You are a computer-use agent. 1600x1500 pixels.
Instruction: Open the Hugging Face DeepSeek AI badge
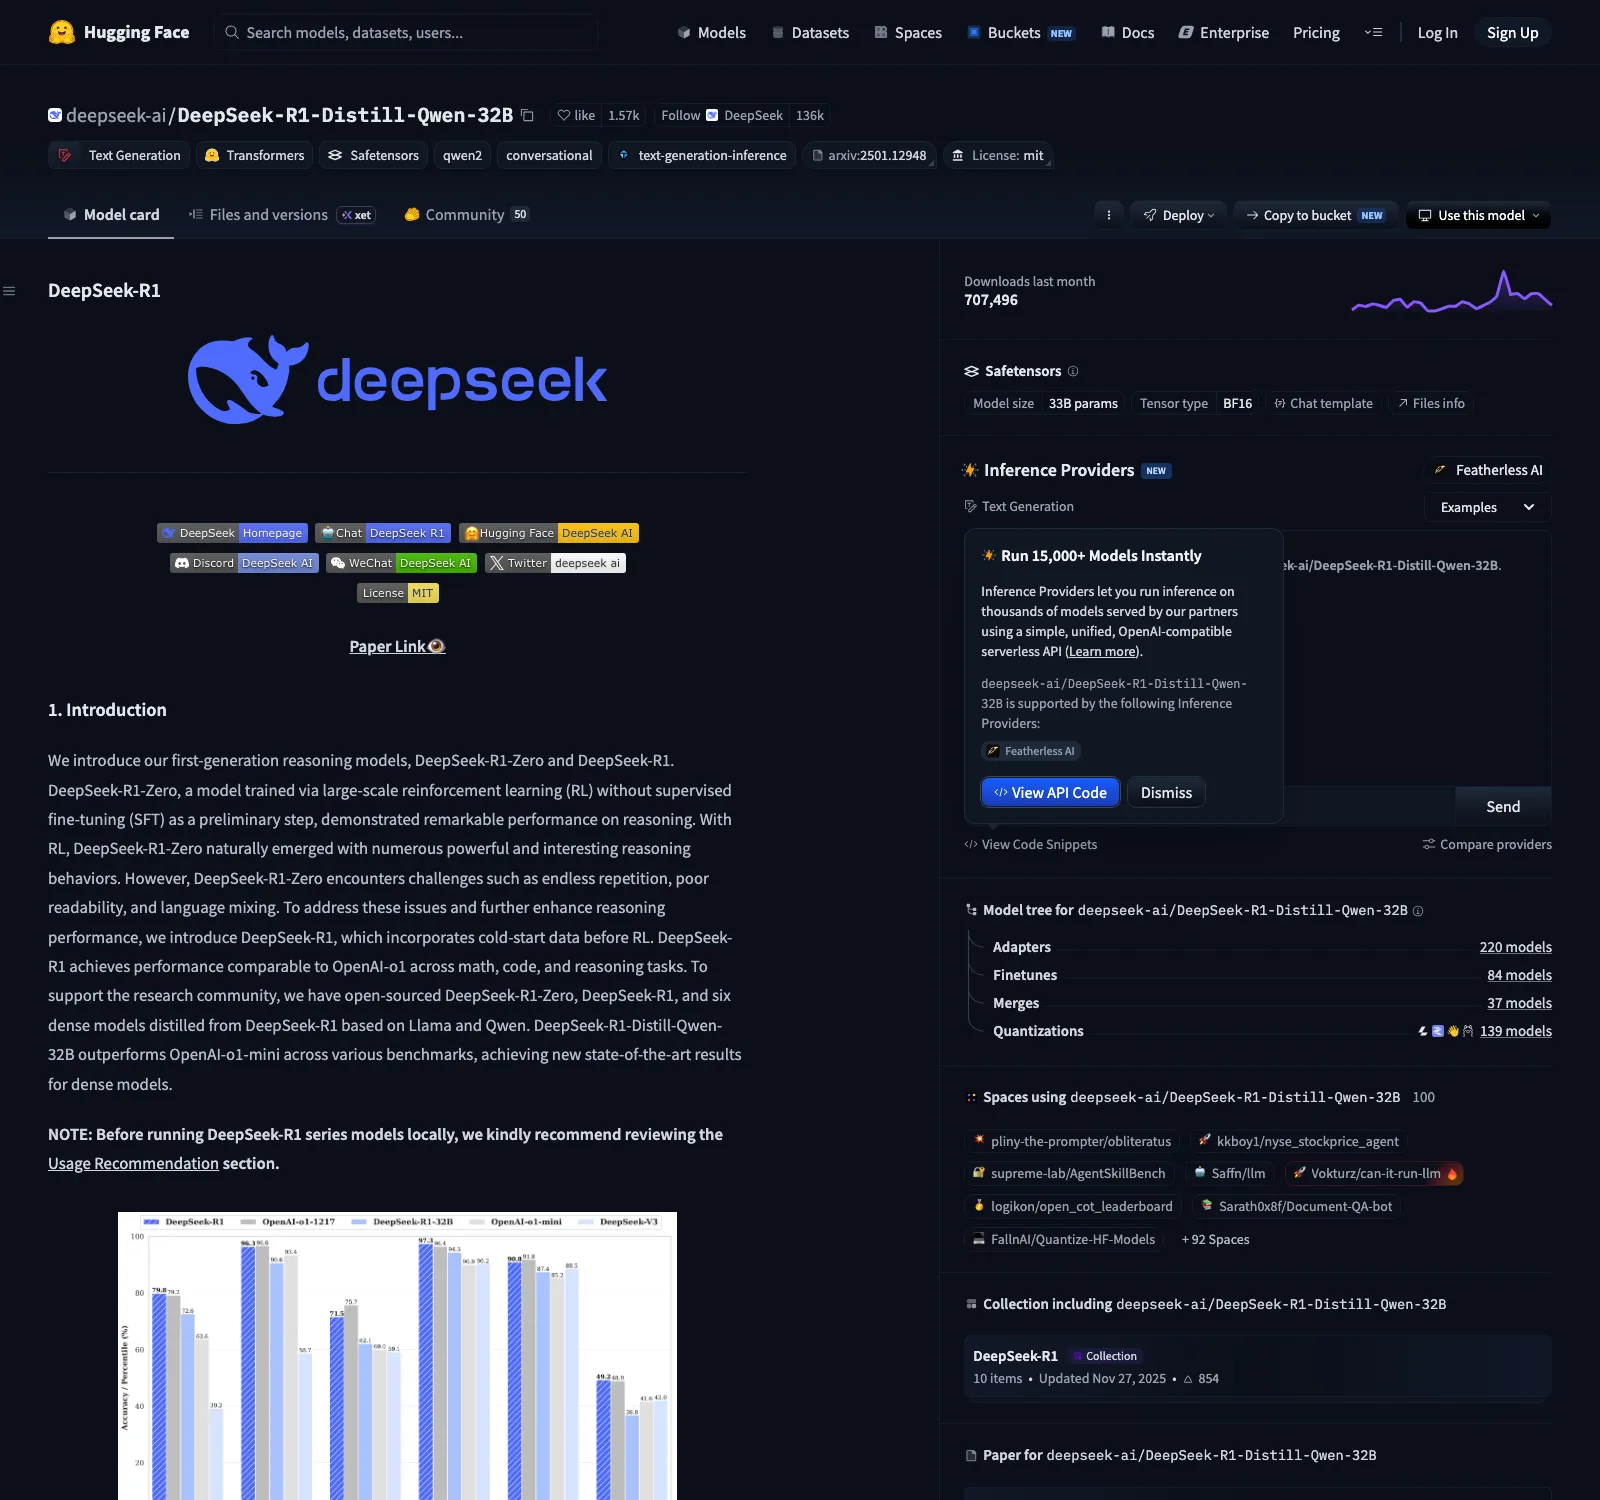549,533
